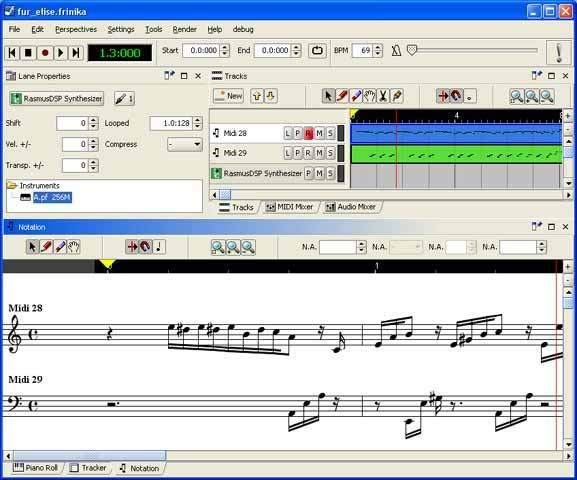
Task: Select the red pencil tool in Tracks toolbar
Action: (342, 96)
